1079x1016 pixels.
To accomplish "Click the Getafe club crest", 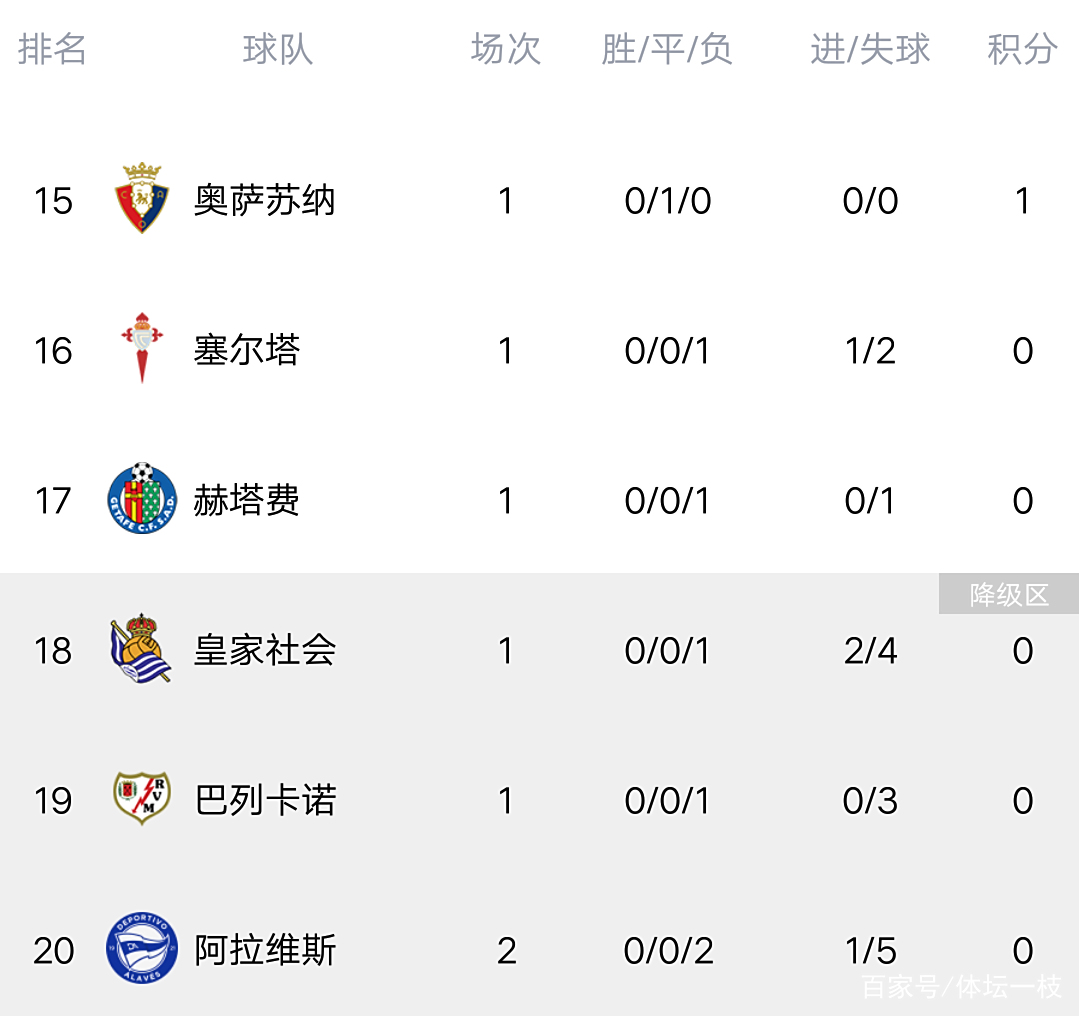I will point(142,499).
